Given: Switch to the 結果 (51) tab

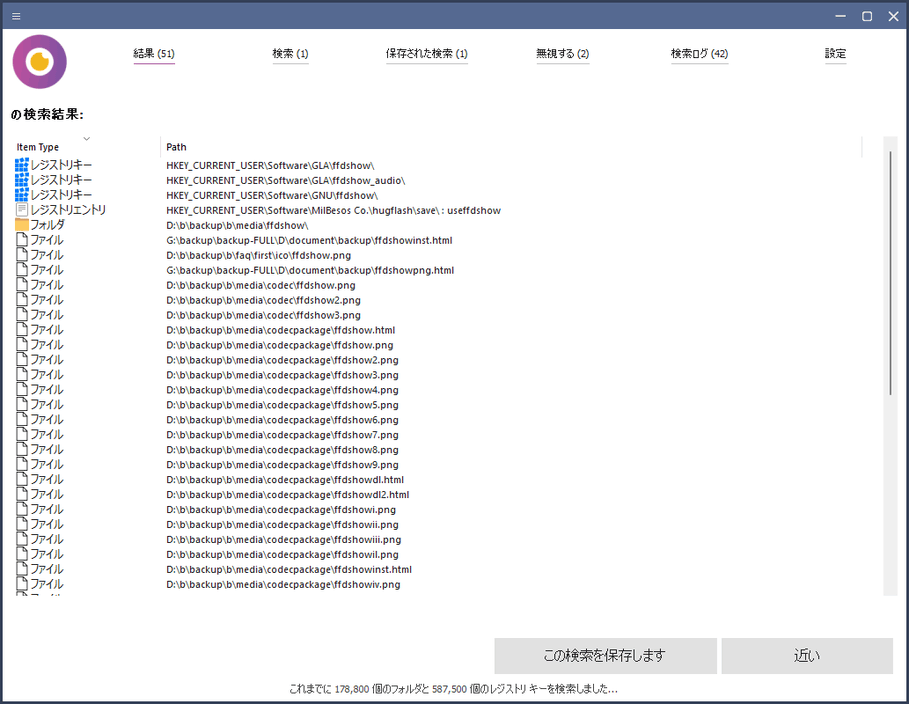Looking at the screenshot, I should click(x=154, y=53).
